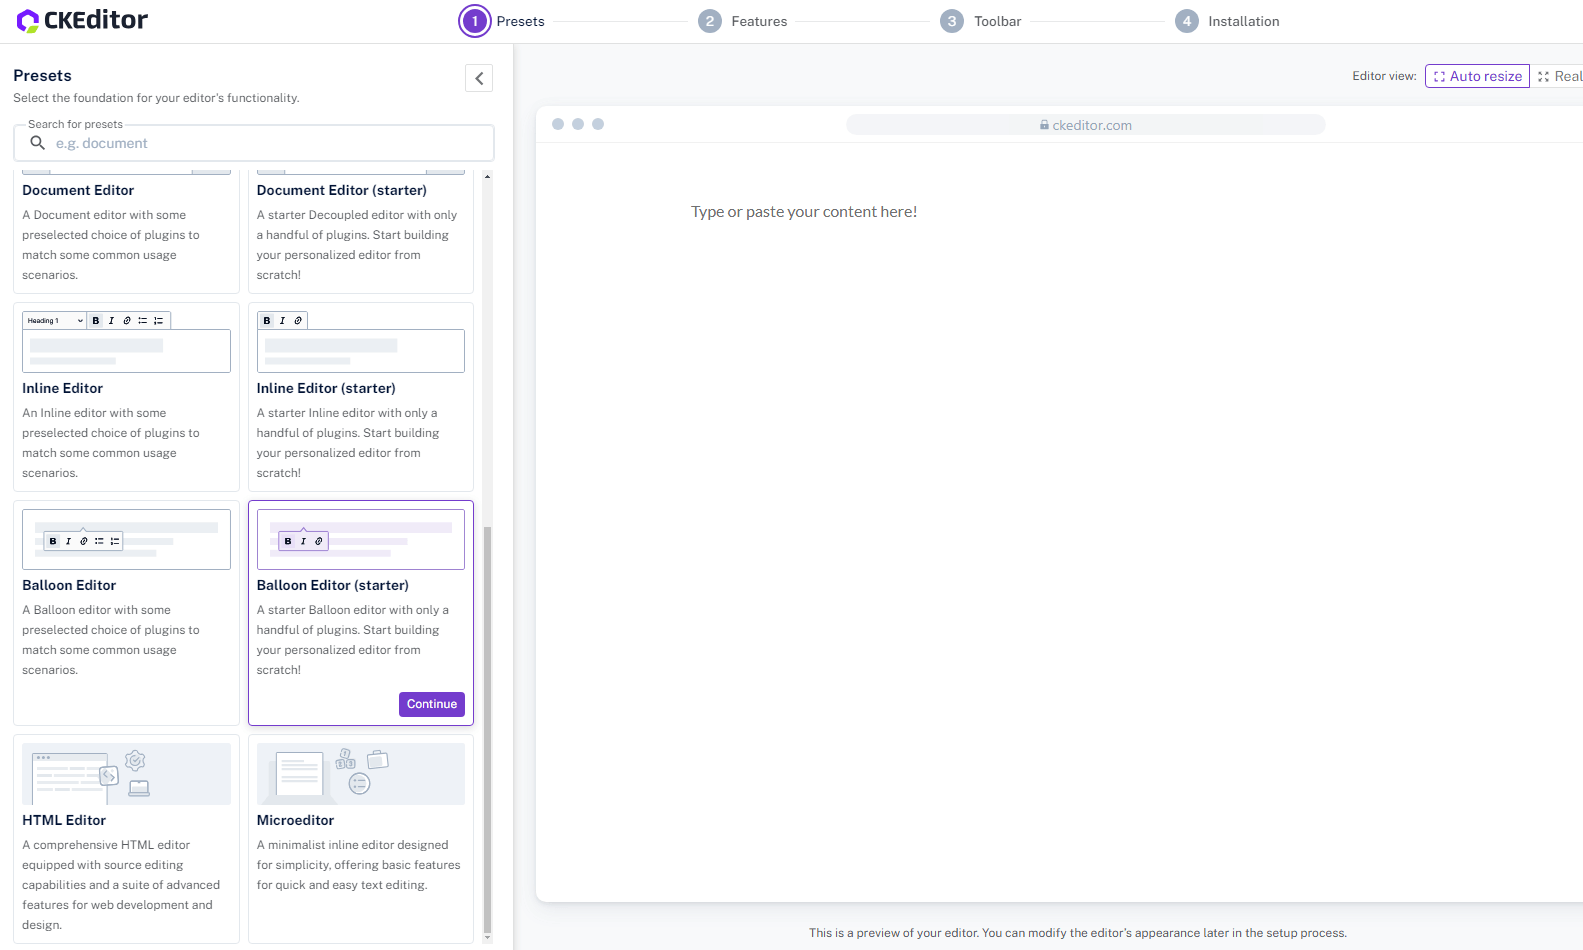Open step 3 Toolbar

[x=952, y=21]
